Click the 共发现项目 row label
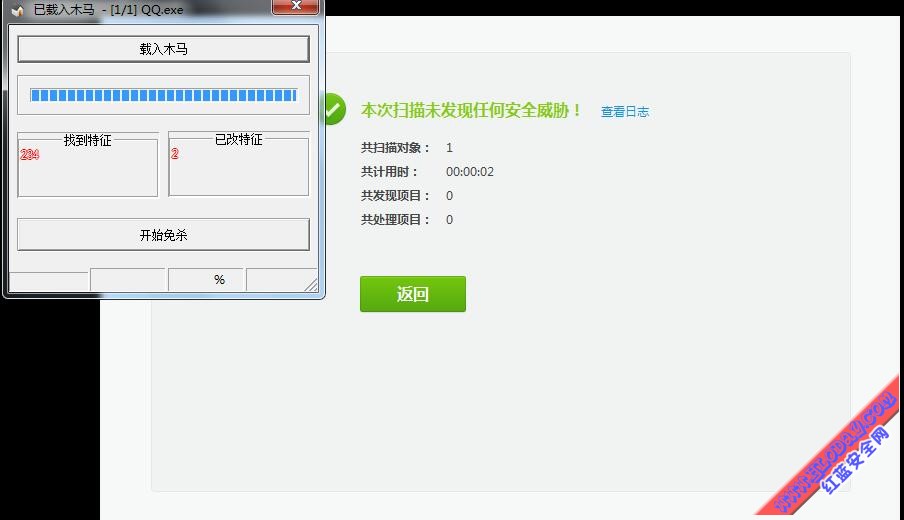 (396, 196)
